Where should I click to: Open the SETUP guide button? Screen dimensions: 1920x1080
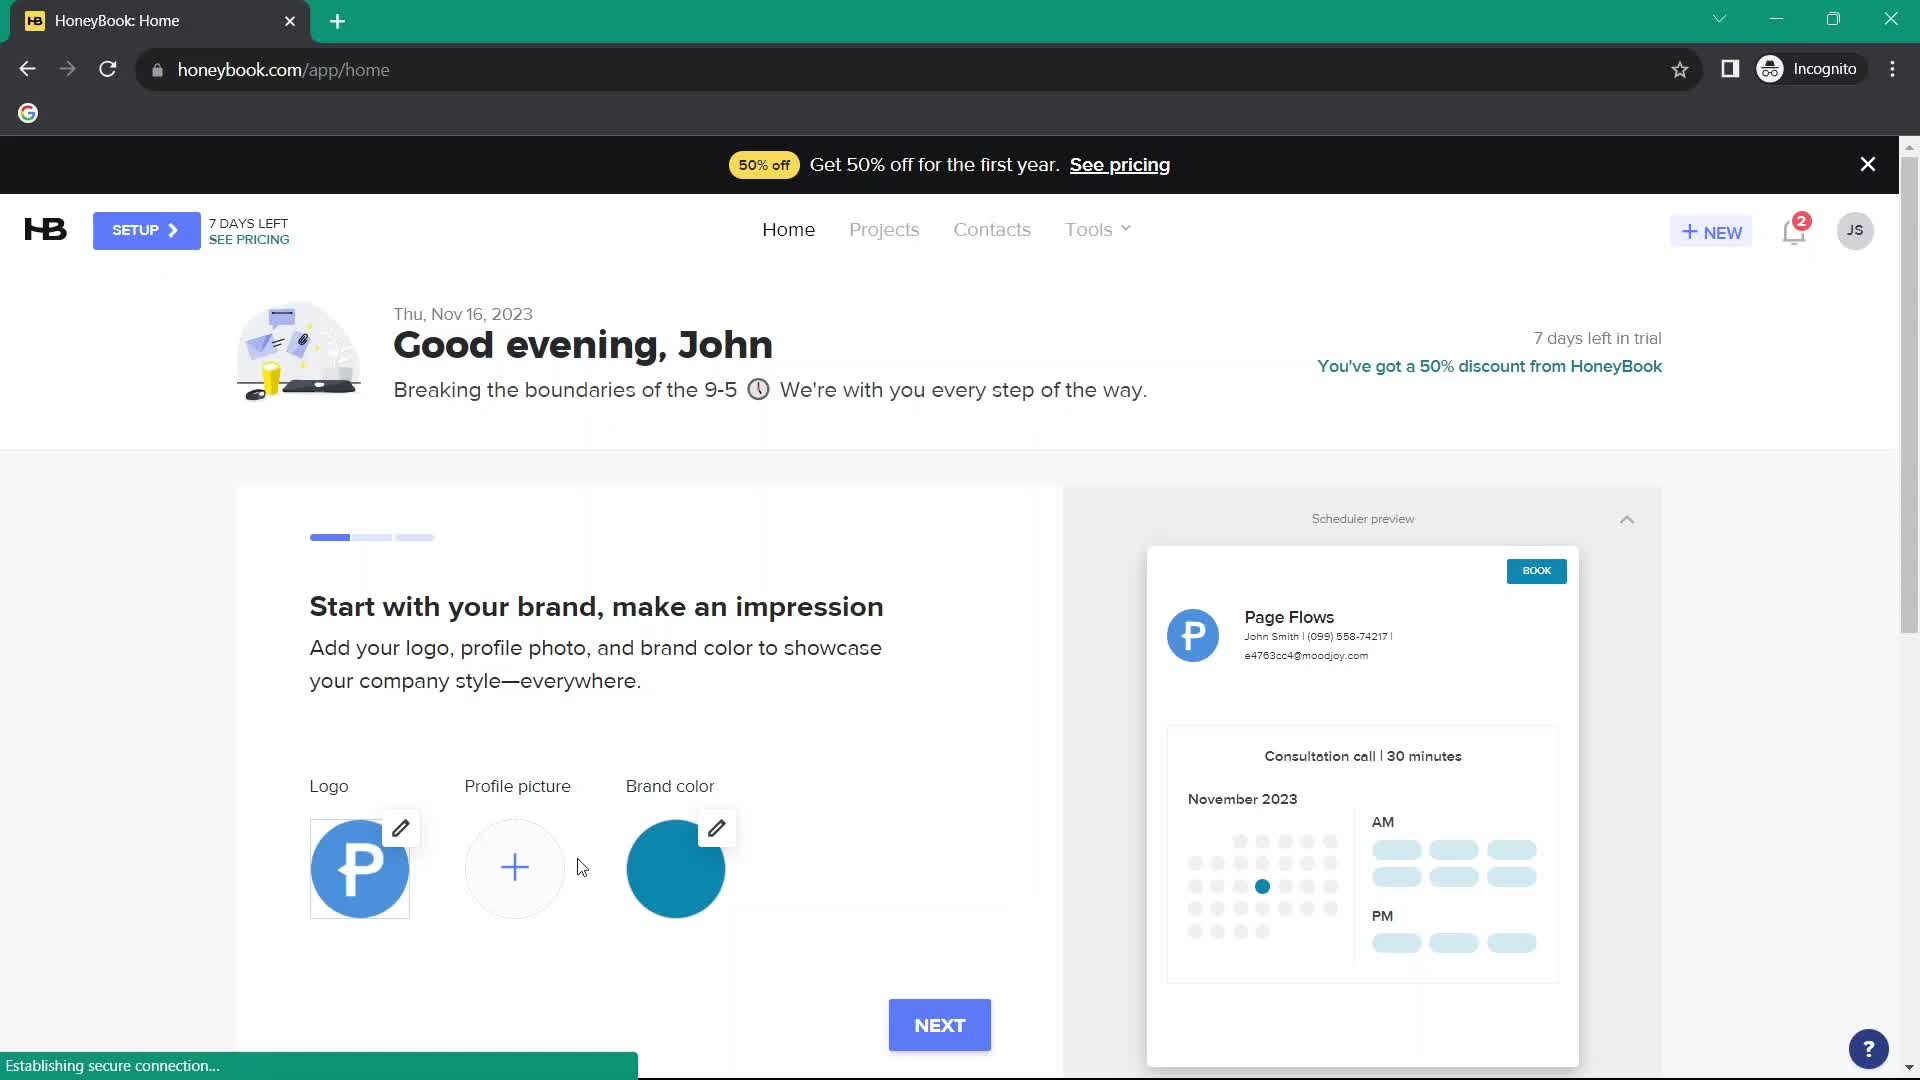coord(146,231)
